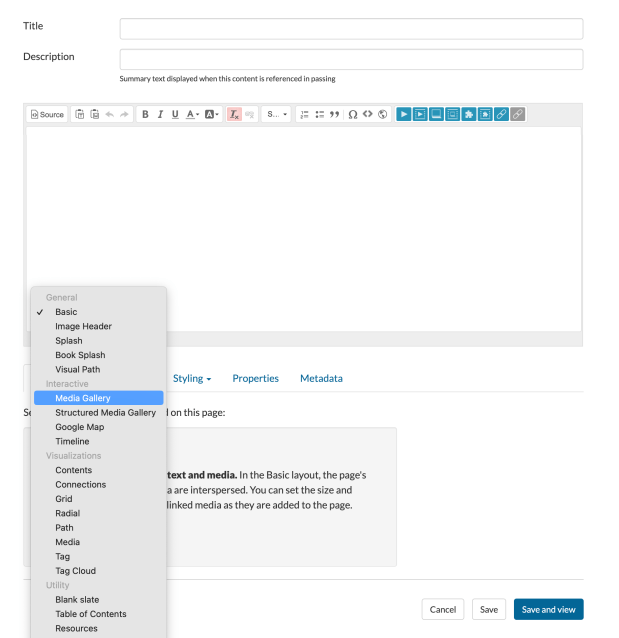Switch to the Properties tab
The height and width of the screenshot is (638, 619).
click(x=255, y=378)
